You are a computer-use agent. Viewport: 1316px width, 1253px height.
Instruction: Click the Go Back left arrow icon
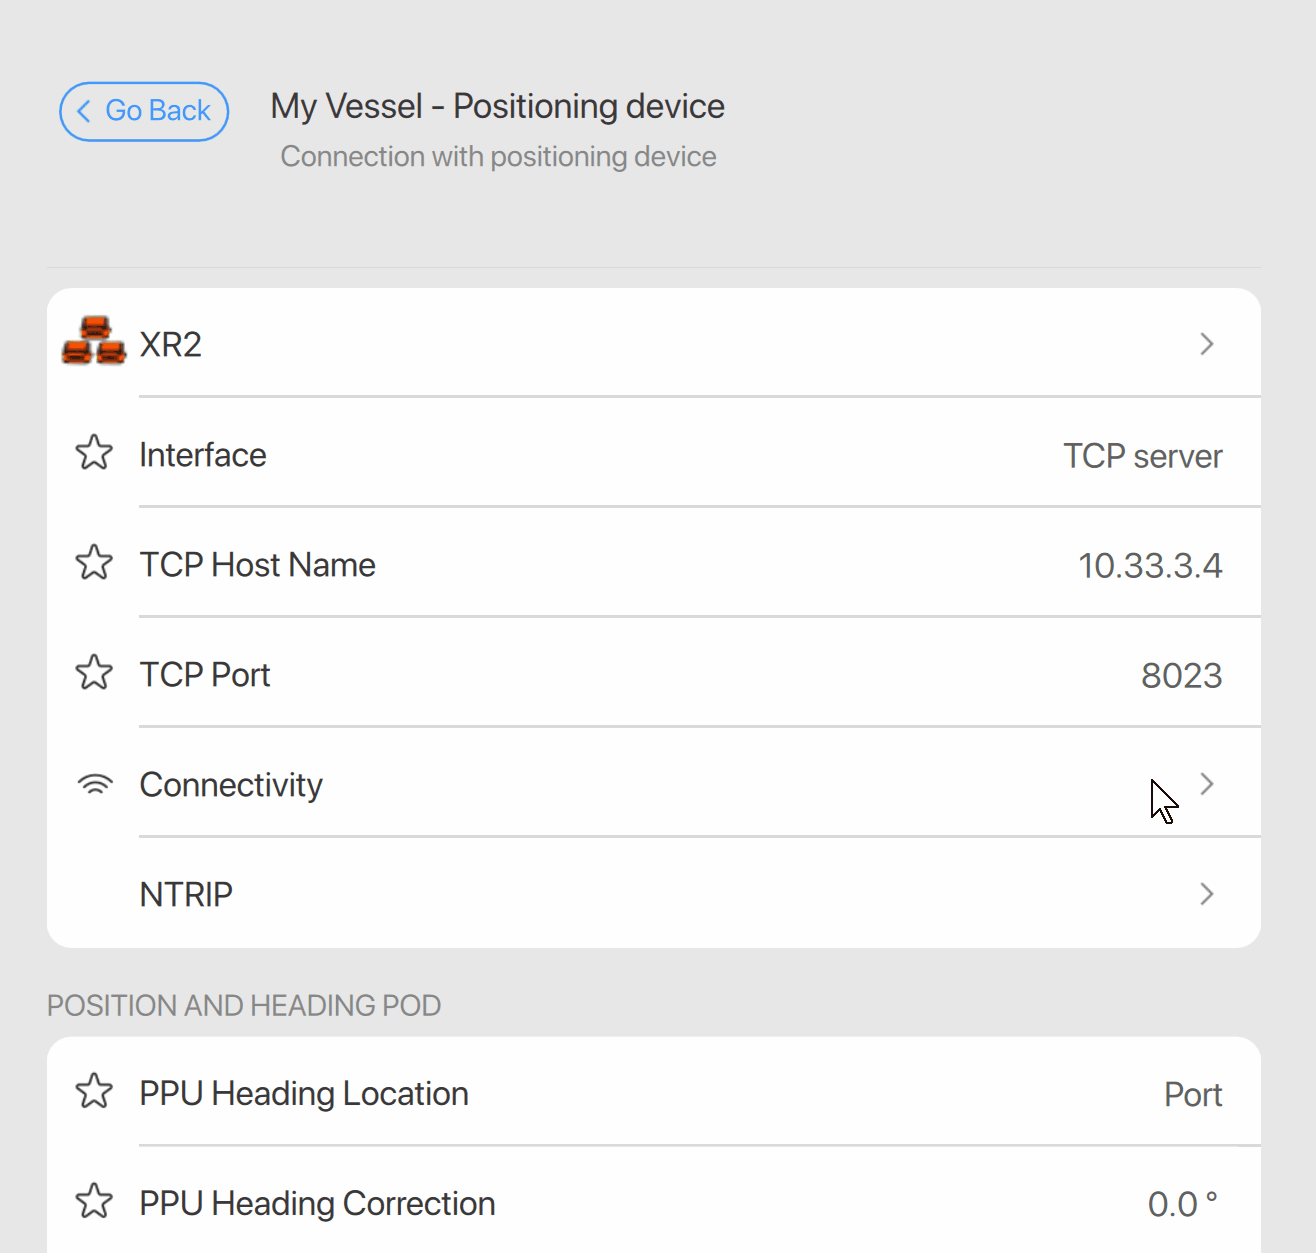pos(84,111)
